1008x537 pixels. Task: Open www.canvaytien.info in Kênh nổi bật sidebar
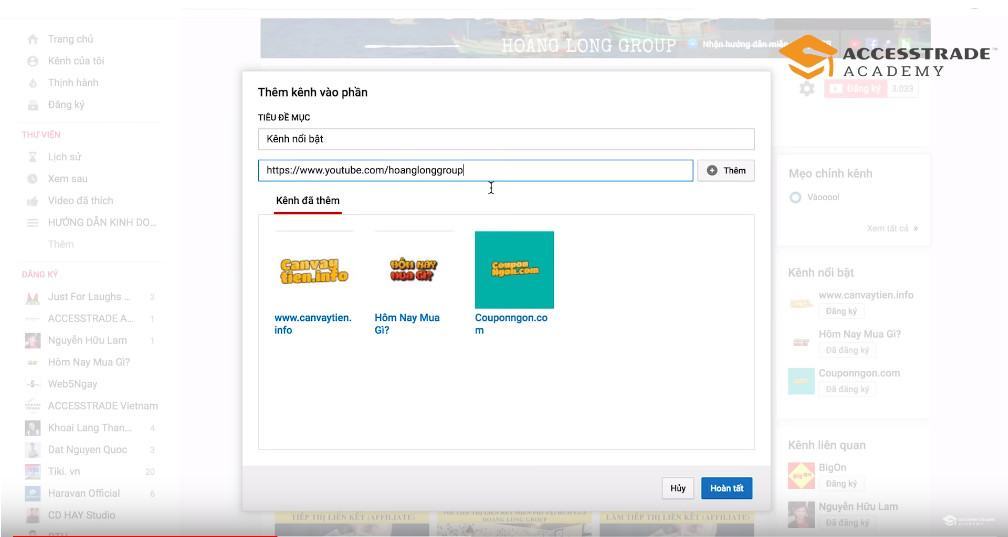click(x=866, y=295)
